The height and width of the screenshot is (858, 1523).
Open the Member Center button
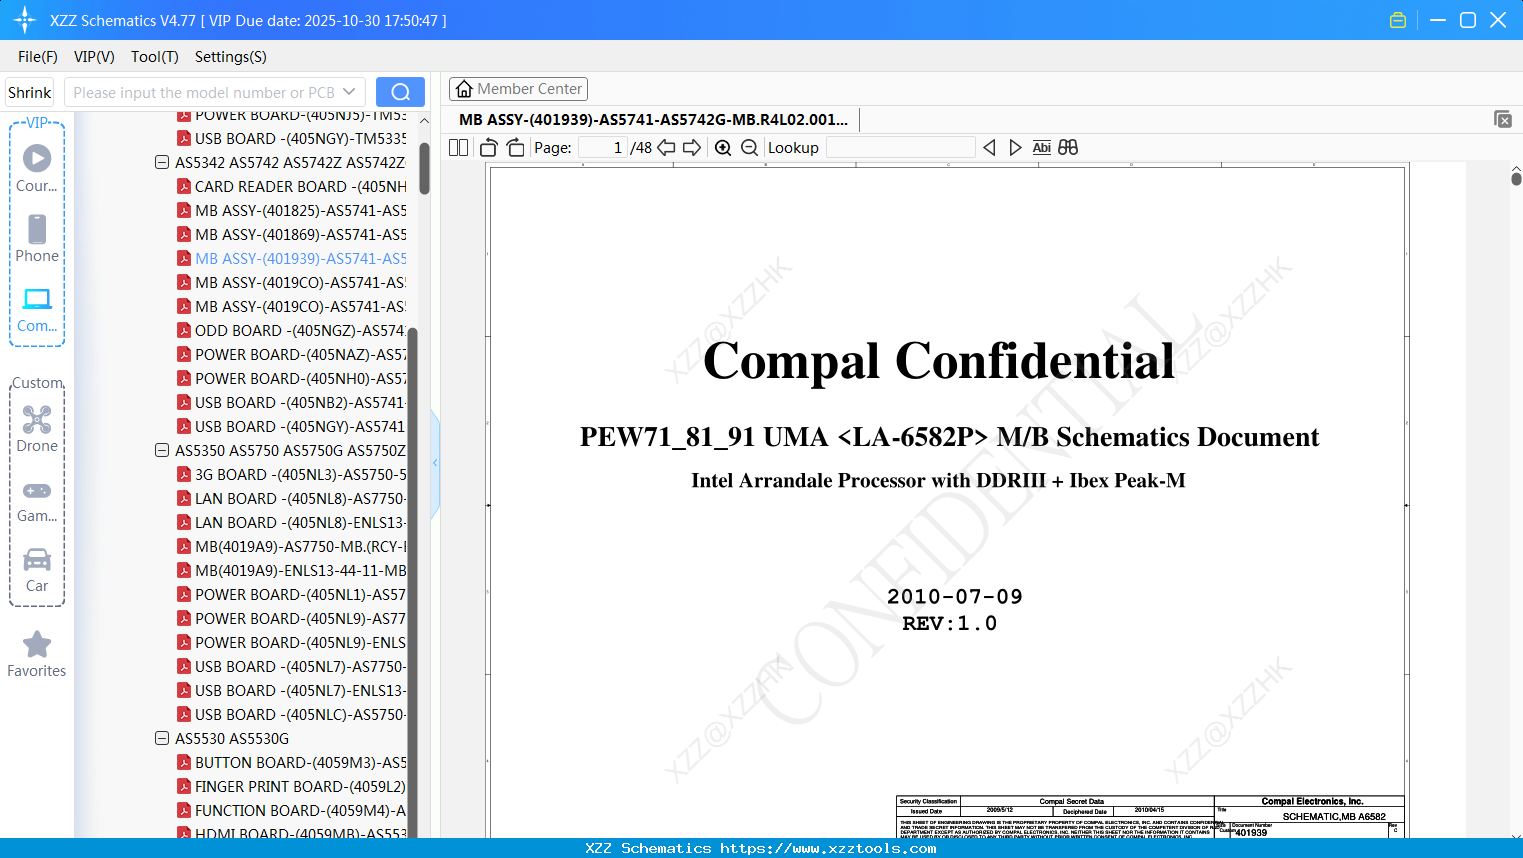pyautogui.click(x=518, y=89)
